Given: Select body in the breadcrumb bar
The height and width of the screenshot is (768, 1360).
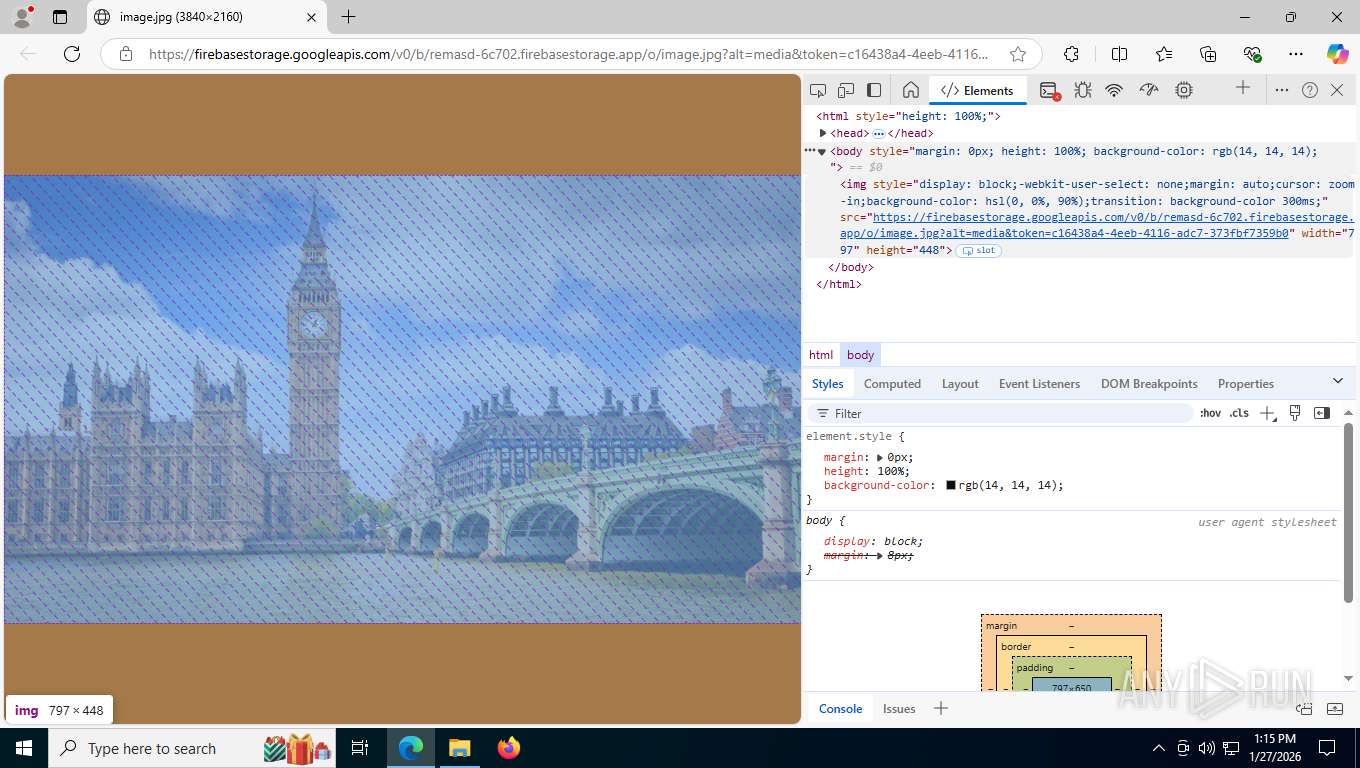Looking at the screenshot, I should 860,355.
